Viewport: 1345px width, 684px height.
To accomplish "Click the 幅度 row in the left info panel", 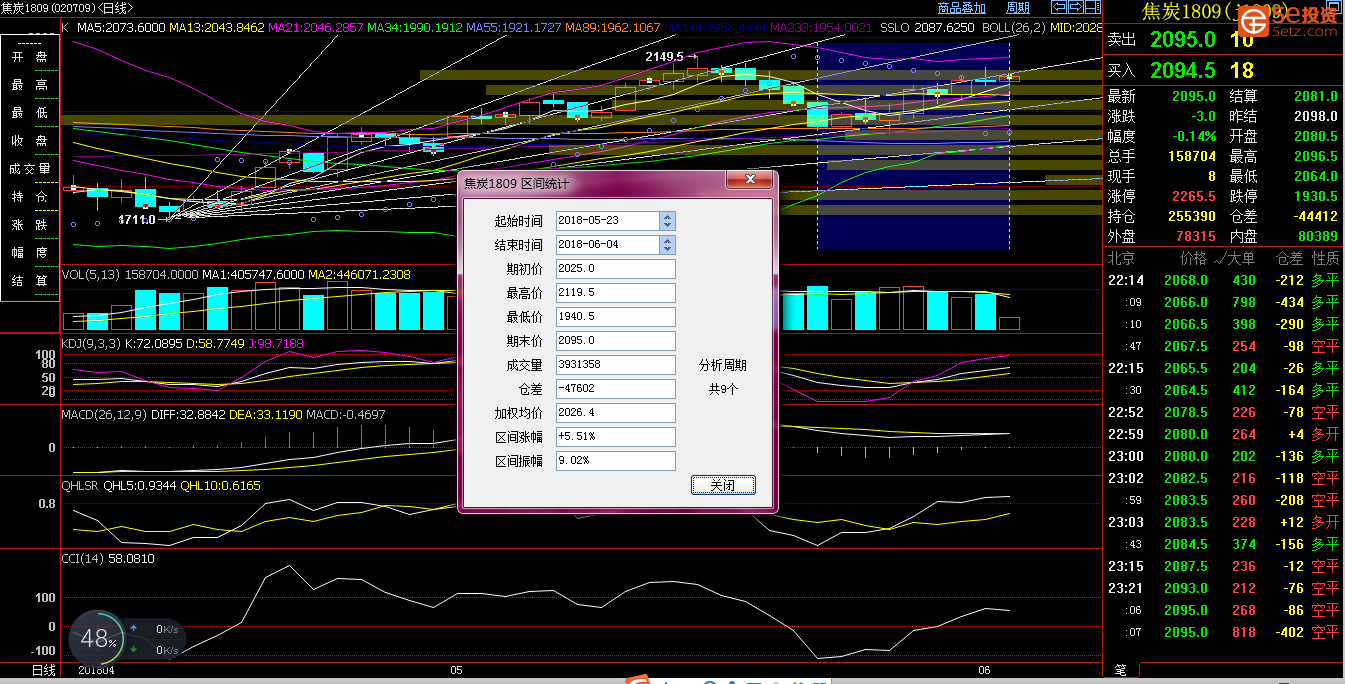I will 30,253.
